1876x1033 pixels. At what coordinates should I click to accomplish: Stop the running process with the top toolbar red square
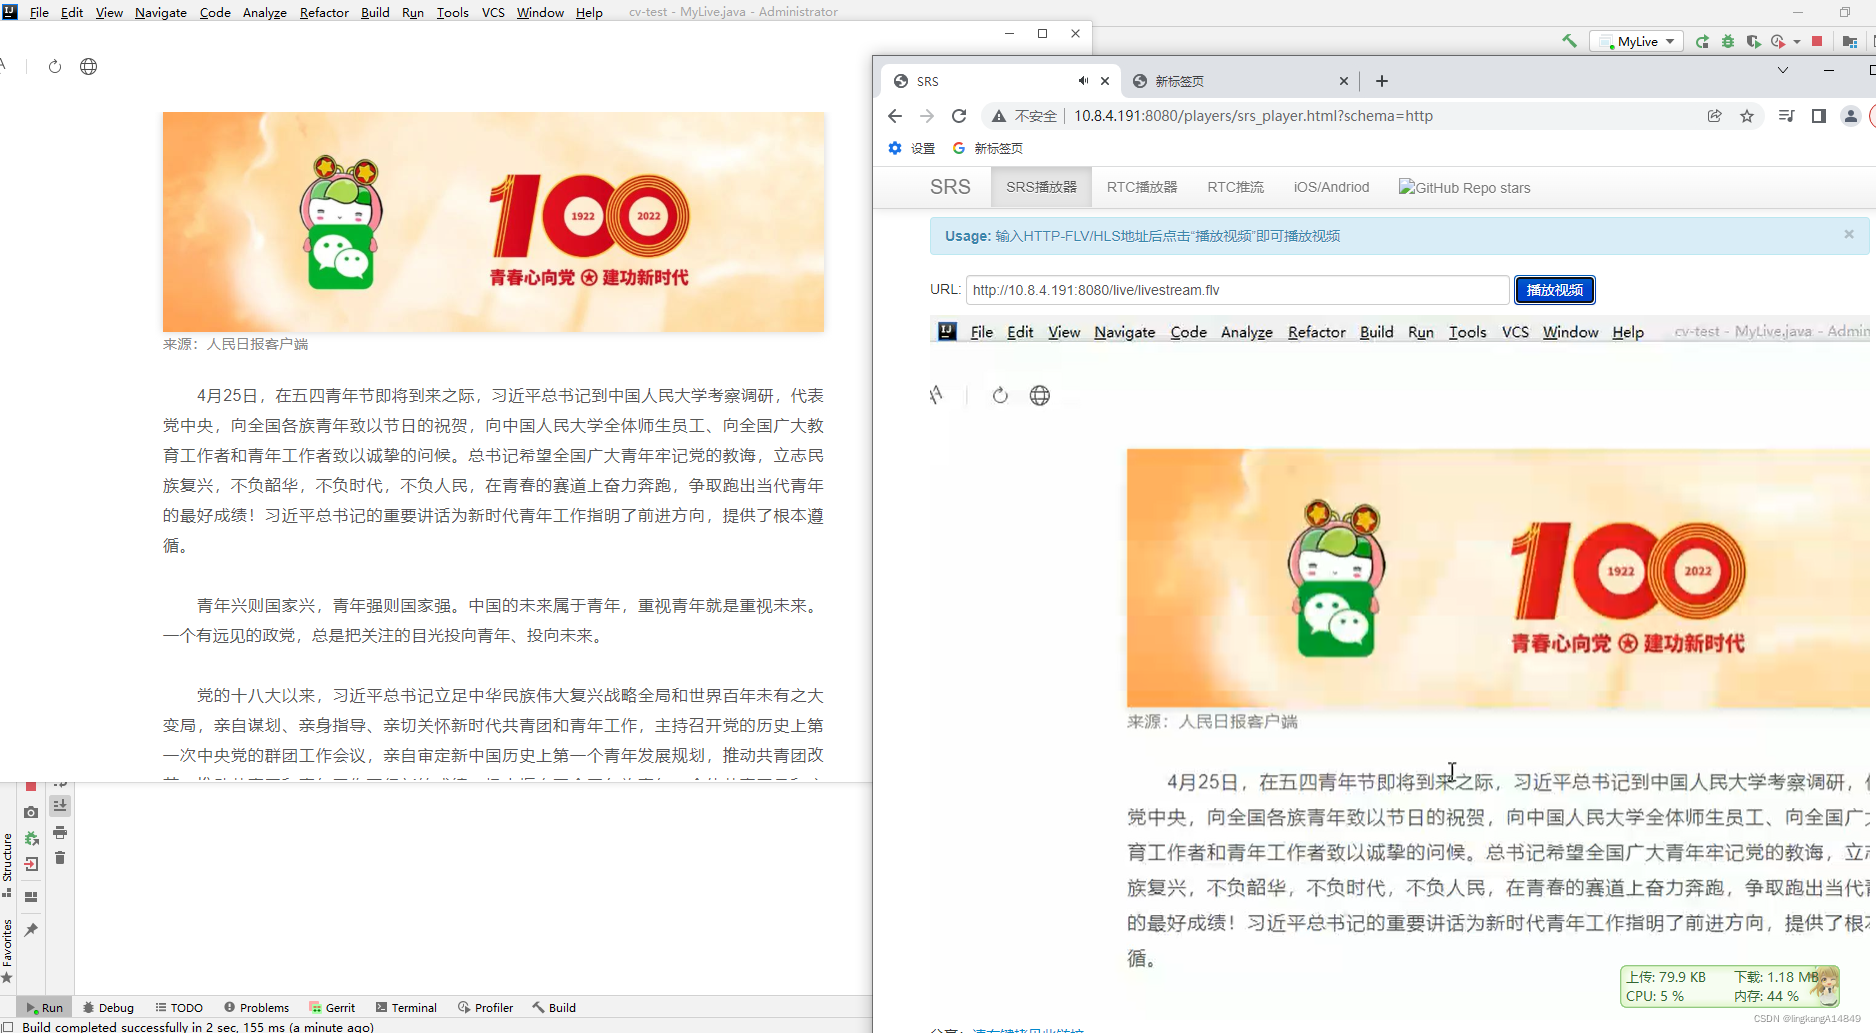(1817, 41)
